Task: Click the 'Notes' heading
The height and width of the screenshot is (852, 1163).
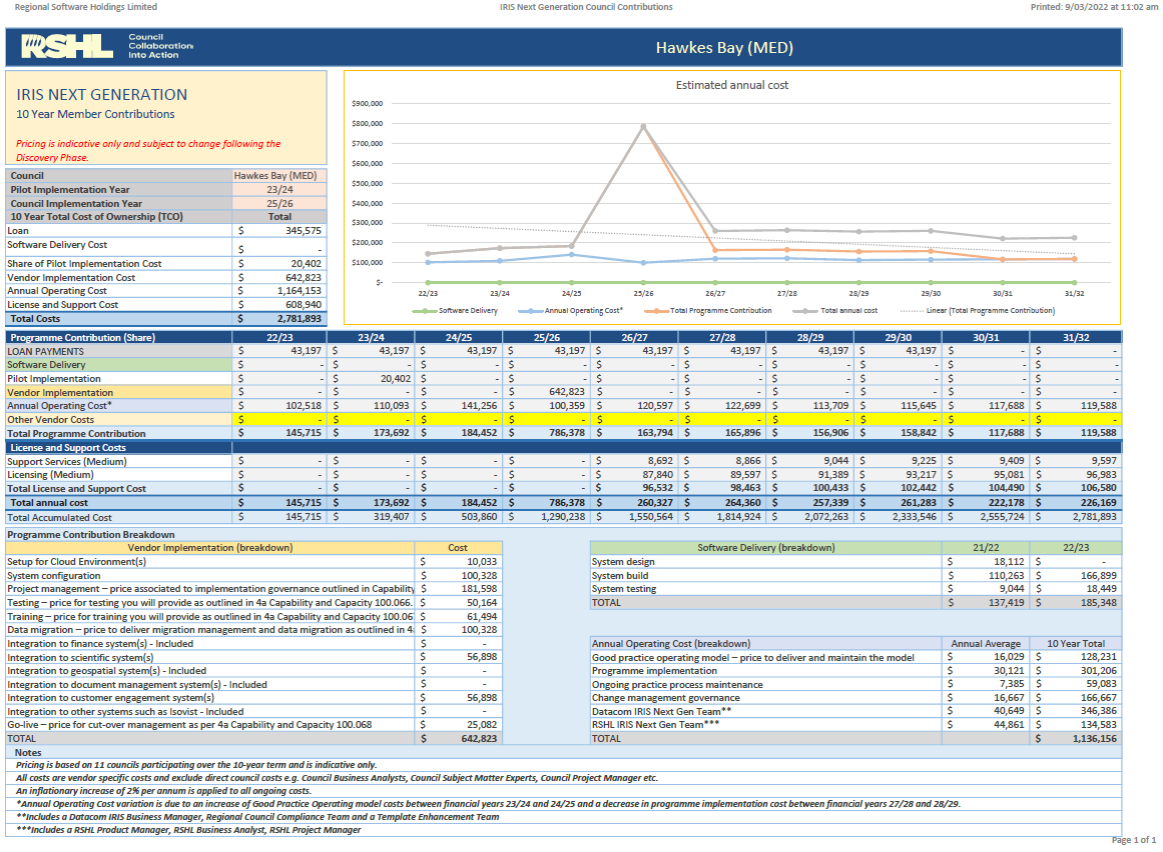Action: pyautogui.click(x=28, y=753)
